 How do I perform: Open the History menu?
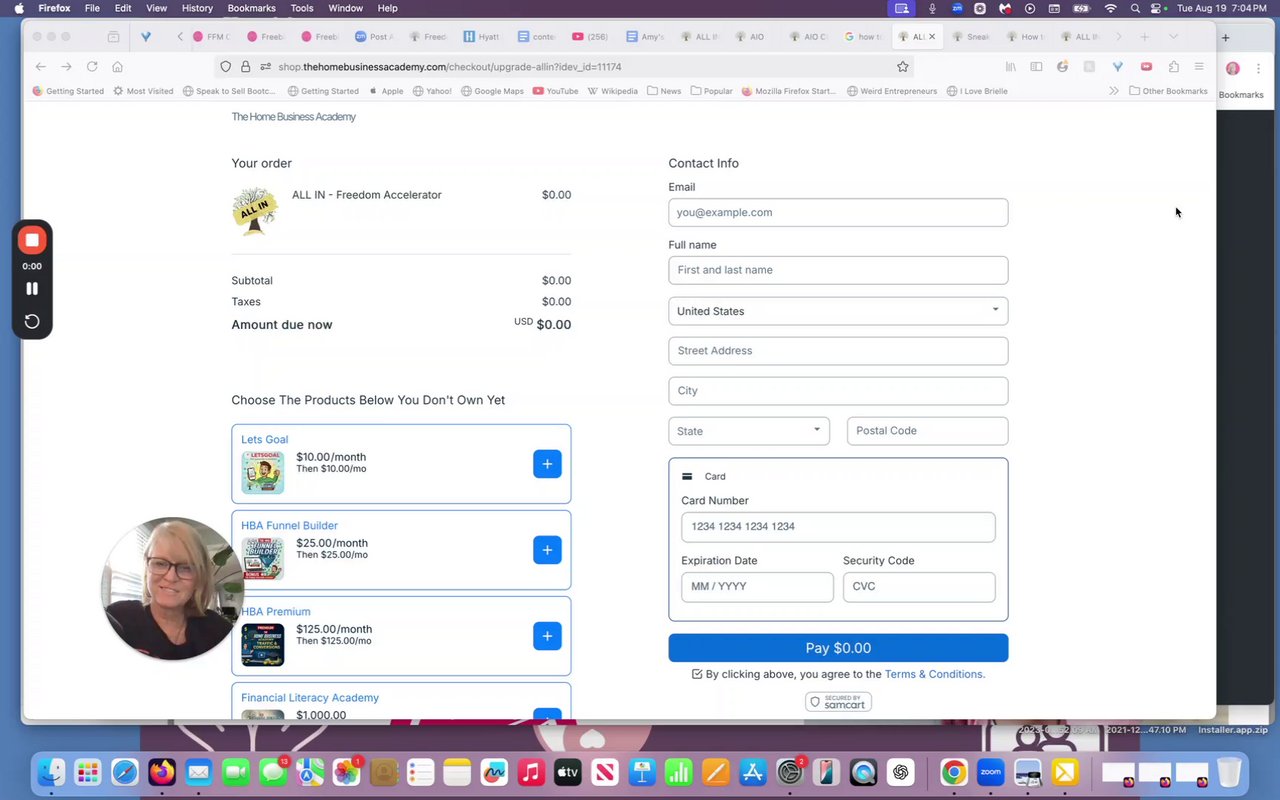click(x=197, y=8)
